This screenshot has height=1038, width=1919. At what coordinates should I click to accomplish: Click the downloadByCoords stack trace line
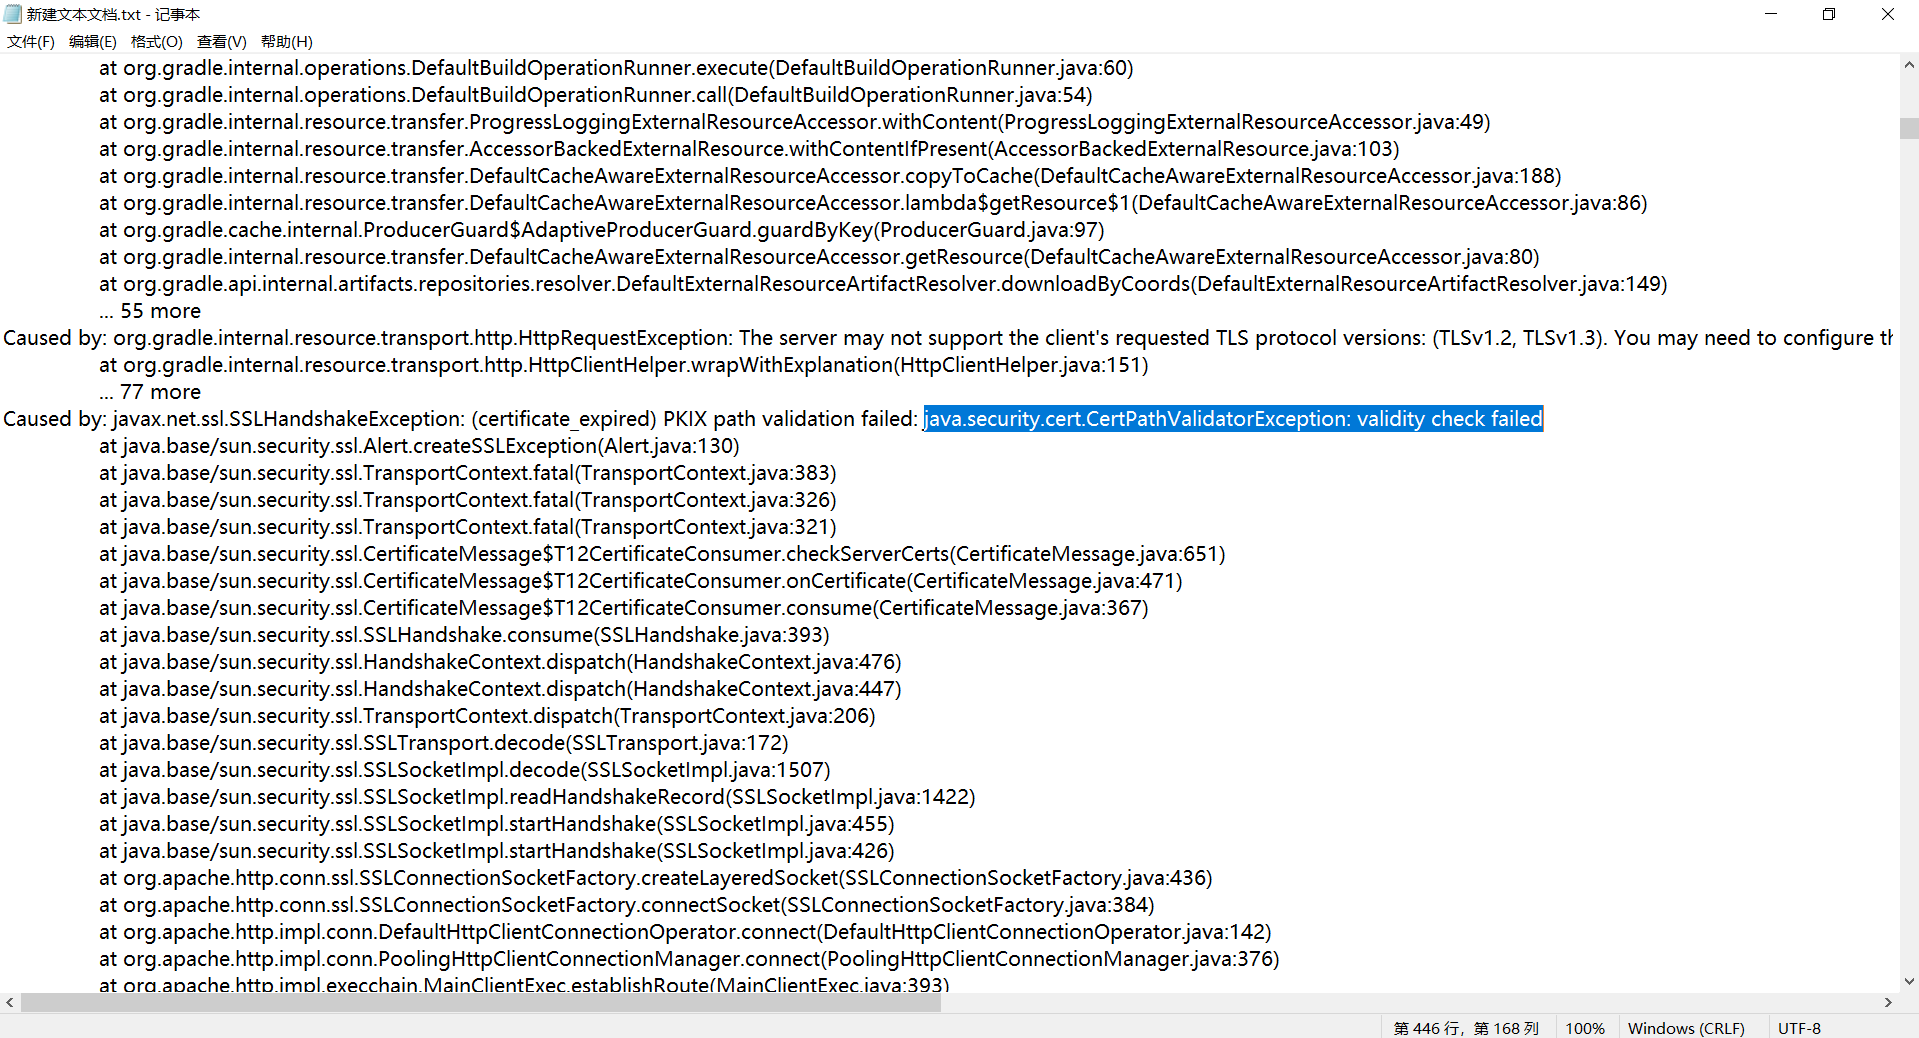[x=883, y=284]
